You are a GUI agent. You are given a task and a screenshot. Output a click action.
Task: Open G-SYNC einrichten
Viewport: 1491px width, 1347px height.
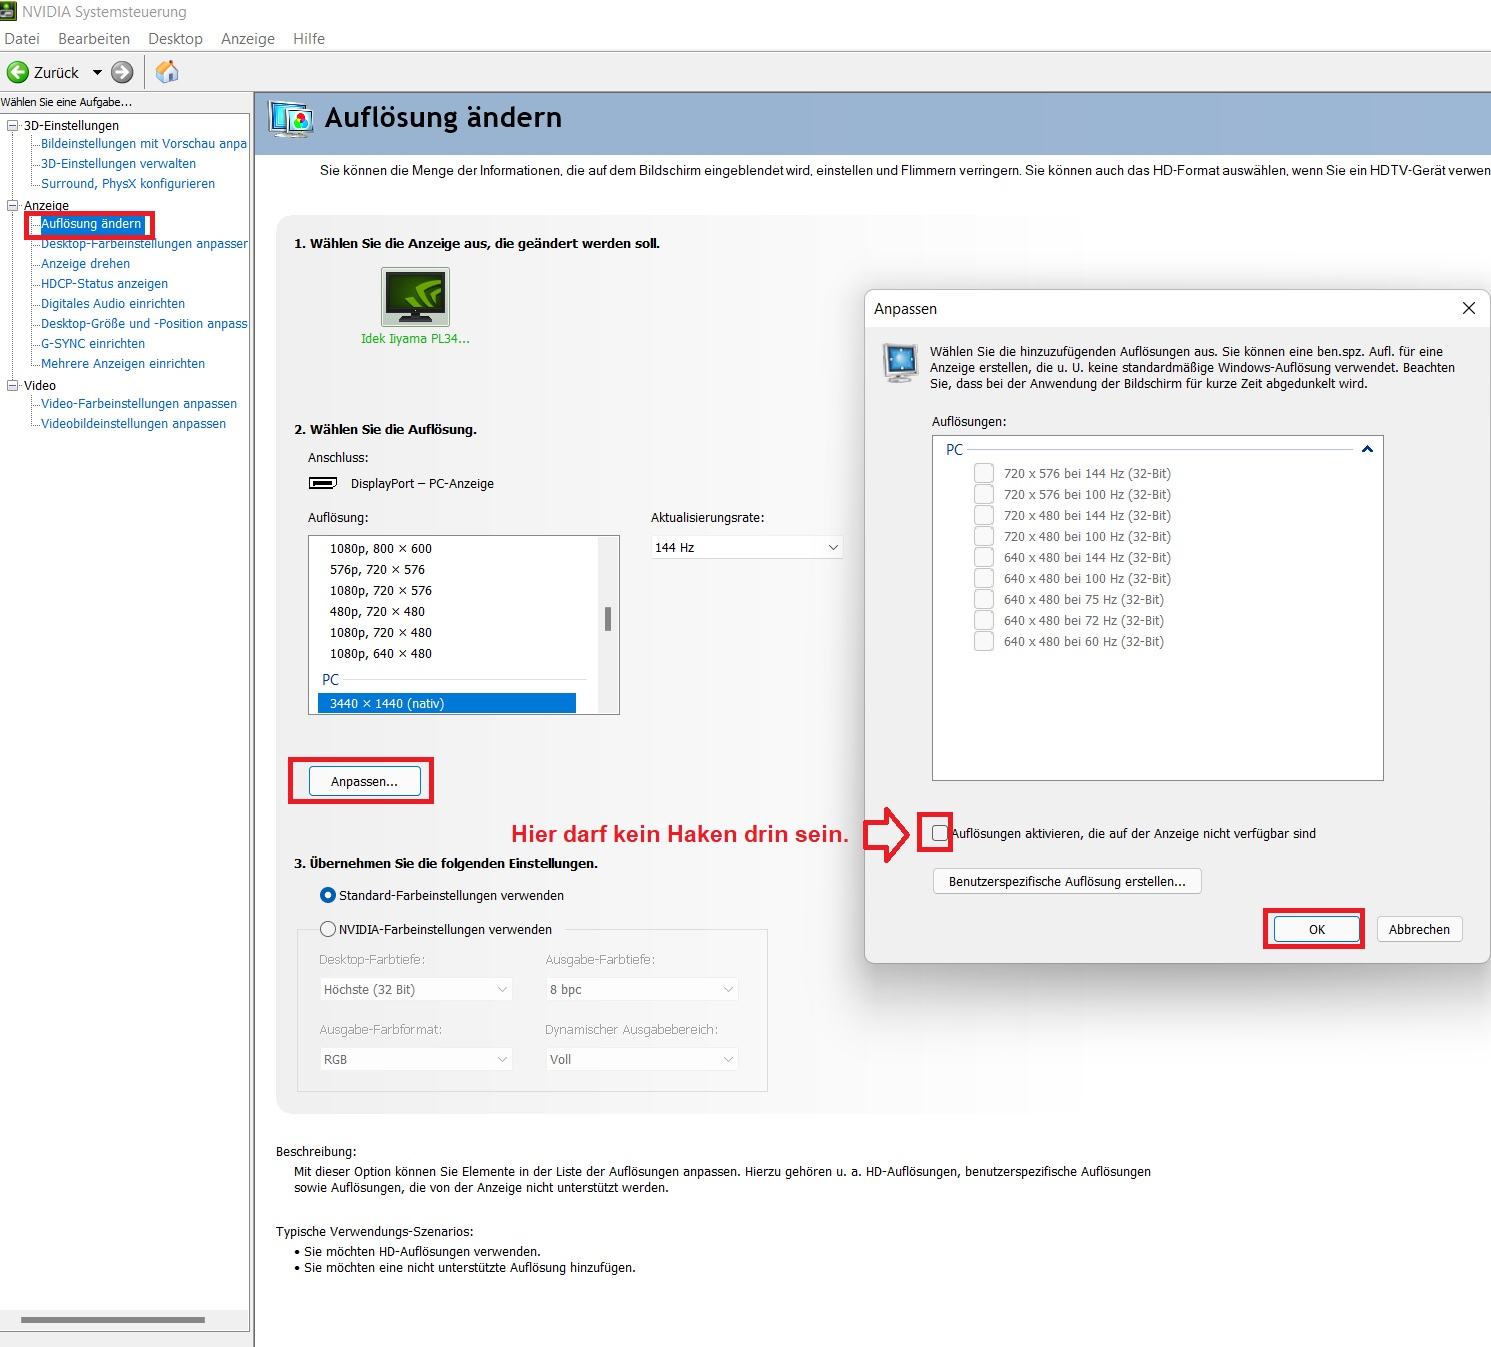click(93, 344)
